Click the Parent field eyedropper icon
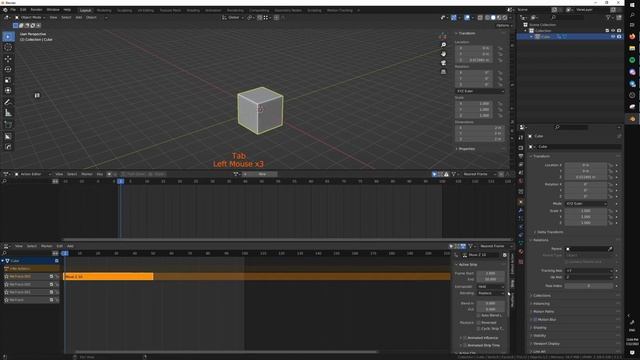Image resolution: width=640 pixels, height=360 pixels. pos(610,249)
